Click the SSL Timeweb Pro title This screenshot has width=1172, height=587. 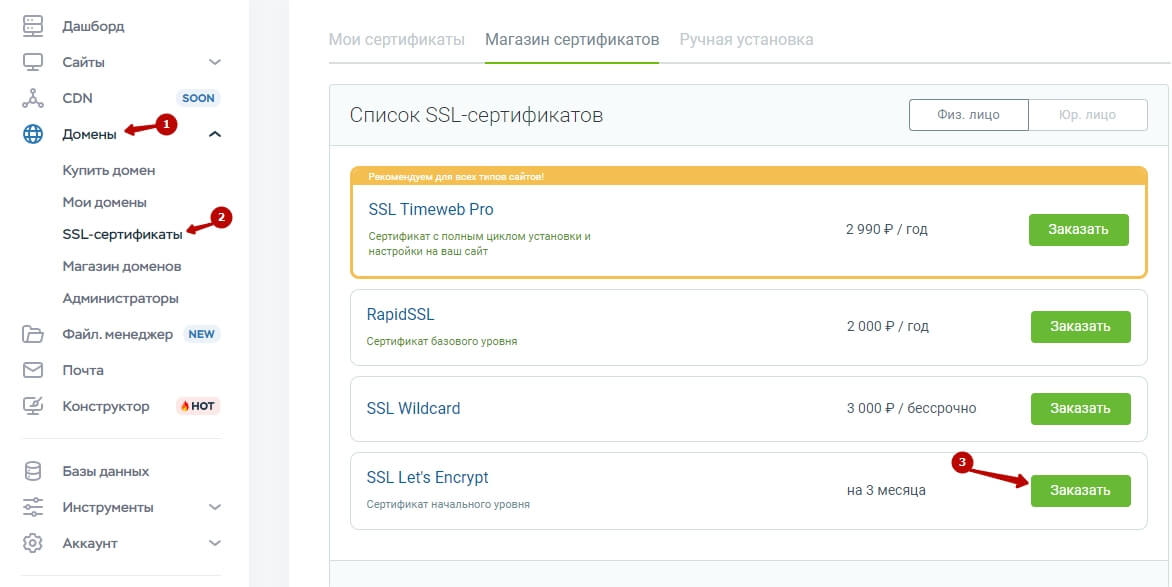tap(431, 209)
